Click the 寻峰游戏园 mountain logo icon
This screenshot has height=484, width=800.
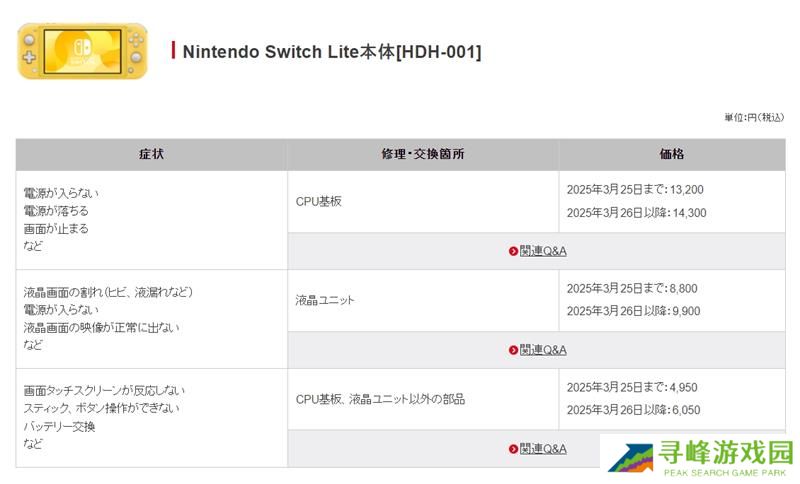tap(630, 459)
